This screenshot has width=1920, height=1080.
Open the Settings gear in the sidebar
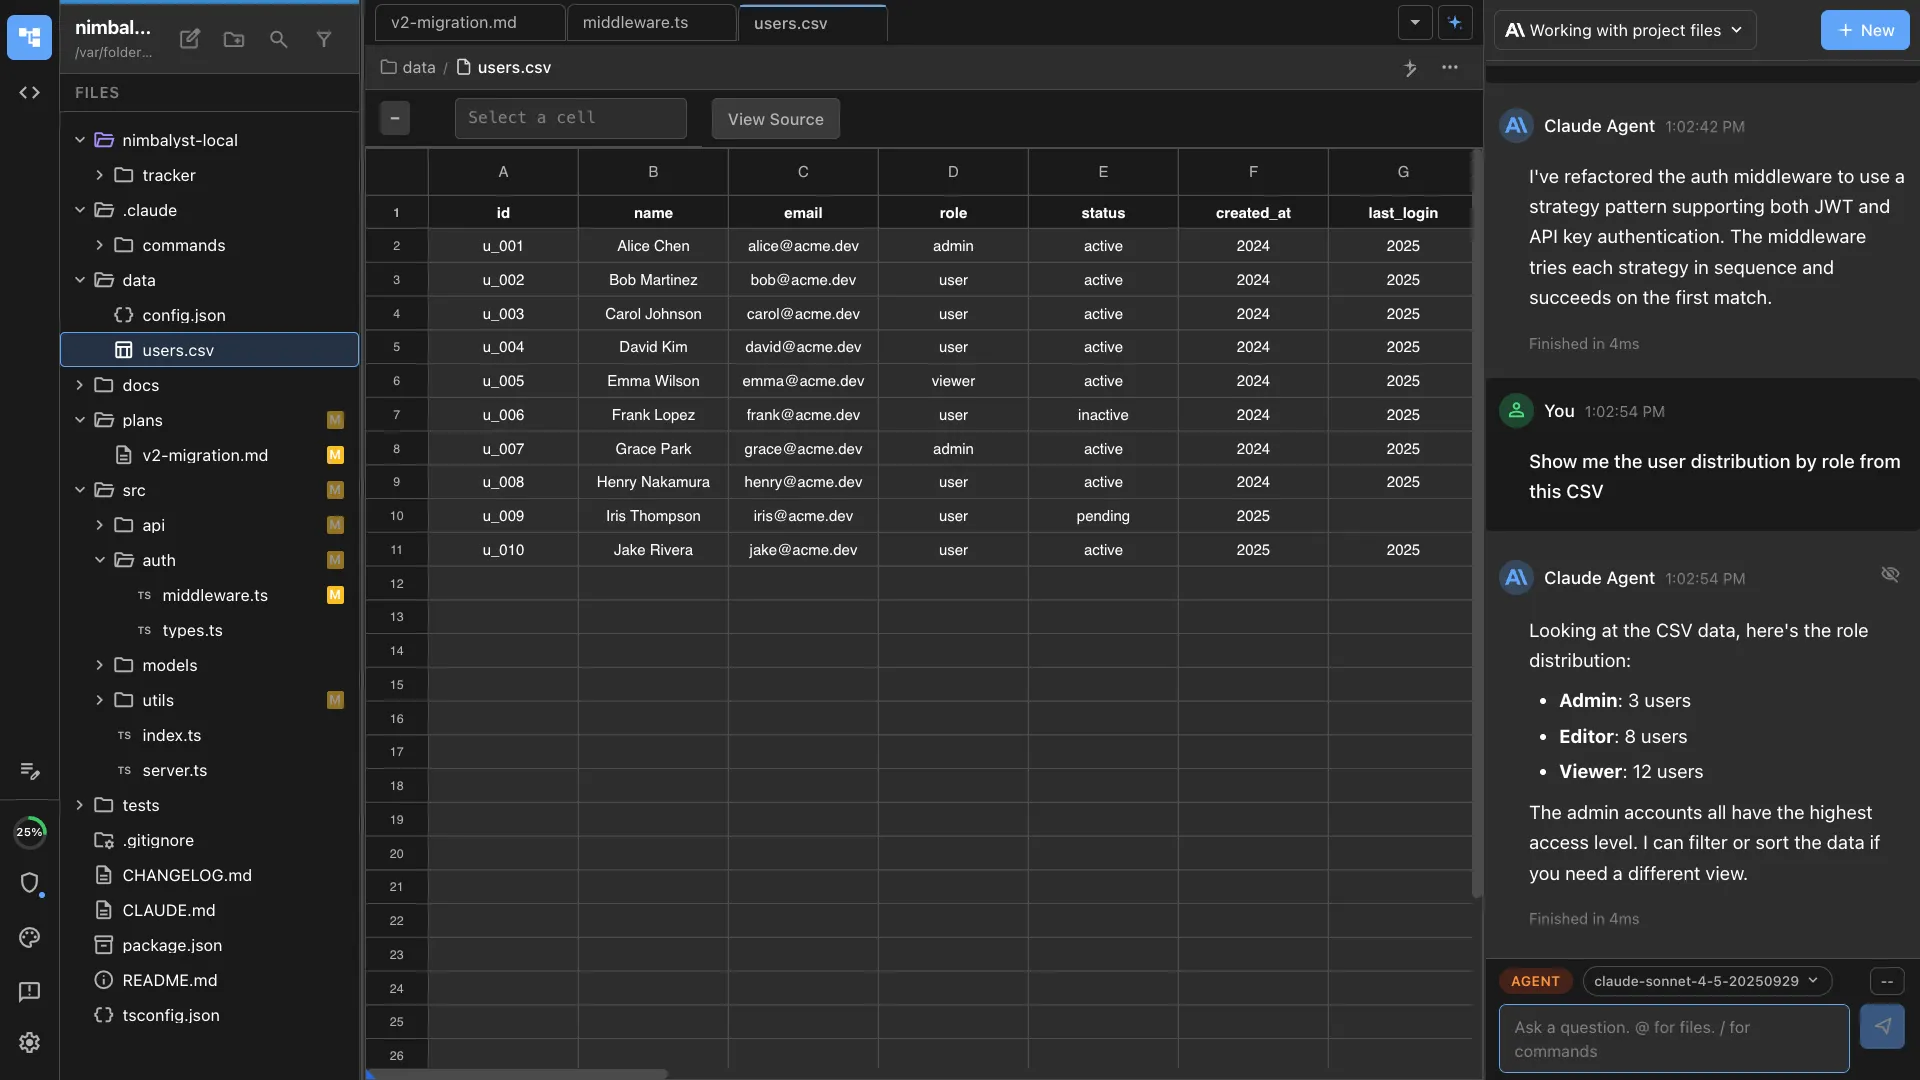(29, 1042)
